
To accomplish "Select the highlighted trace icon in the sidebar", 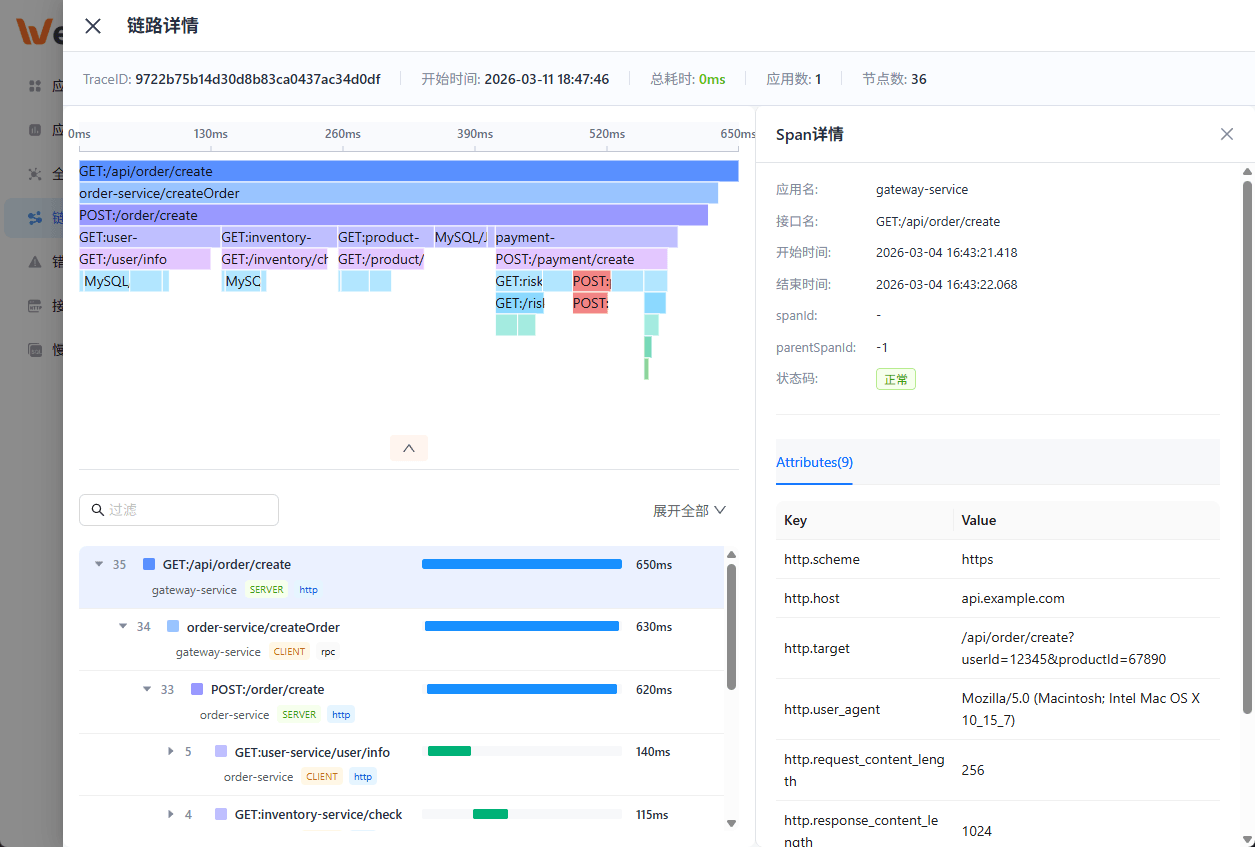I will pyautogui.click(x=35, y=218).
